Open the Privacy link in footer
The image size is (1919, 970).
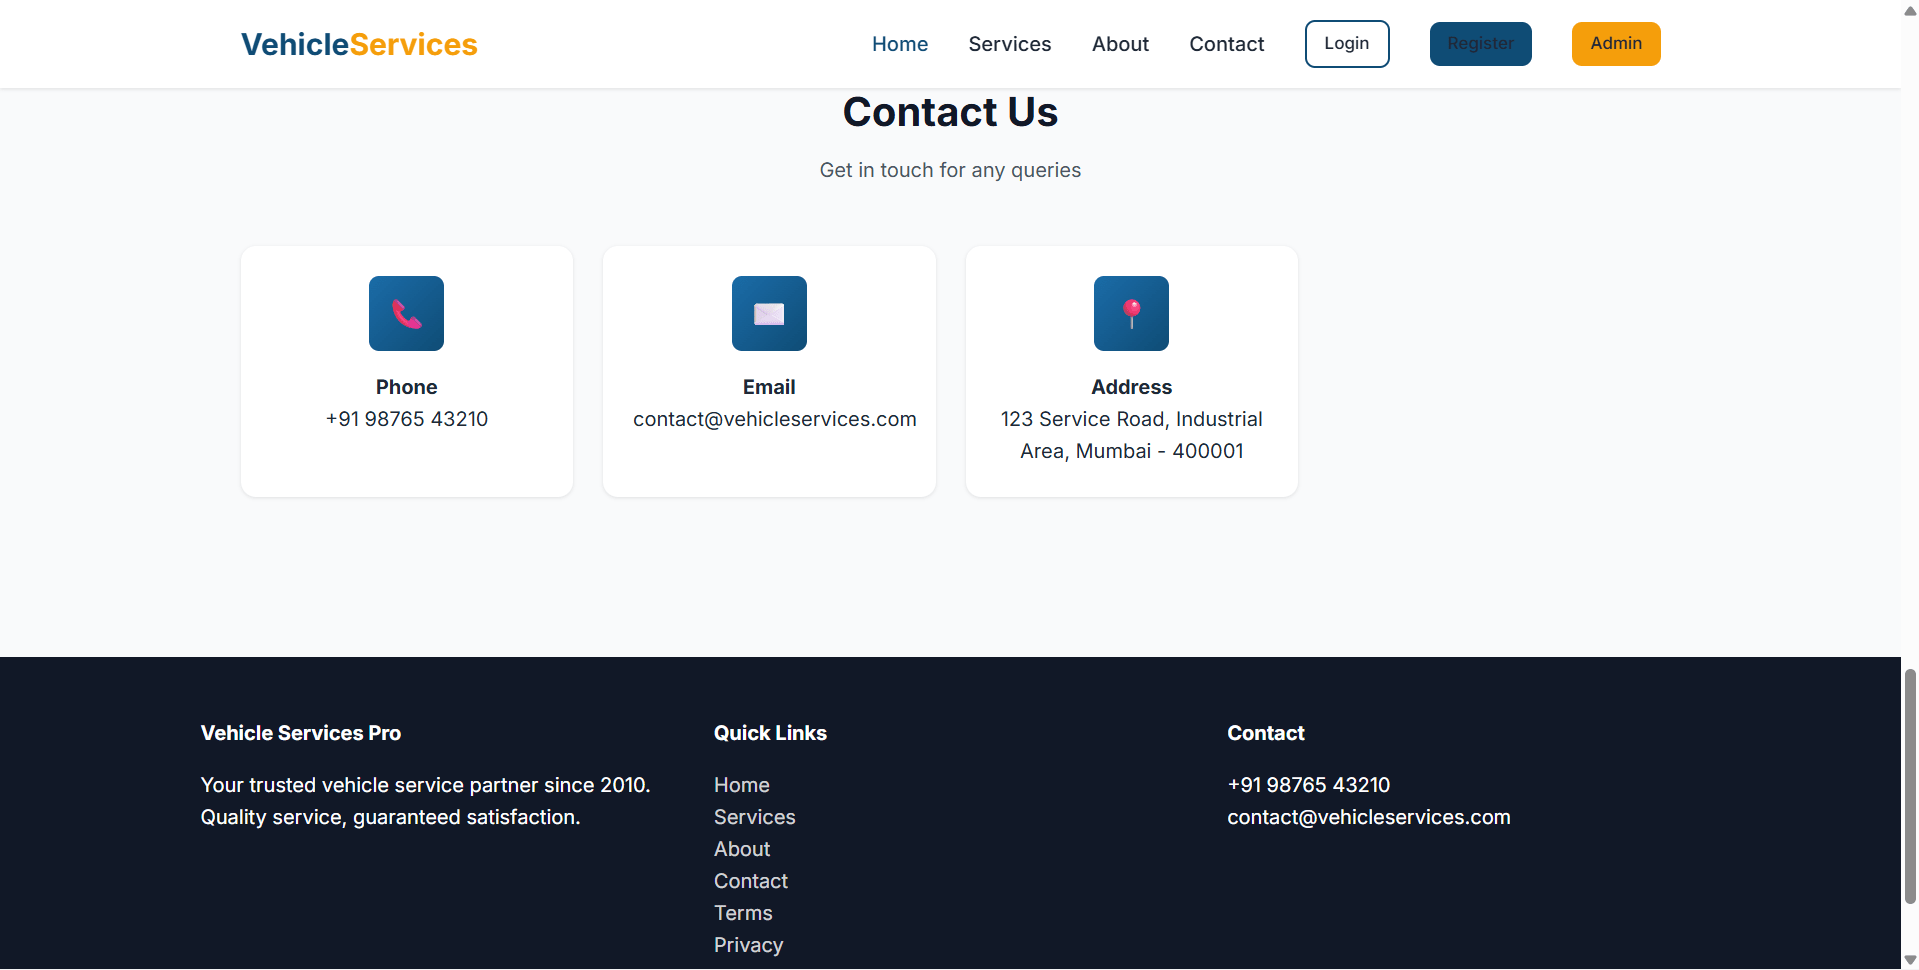(748, 945)
